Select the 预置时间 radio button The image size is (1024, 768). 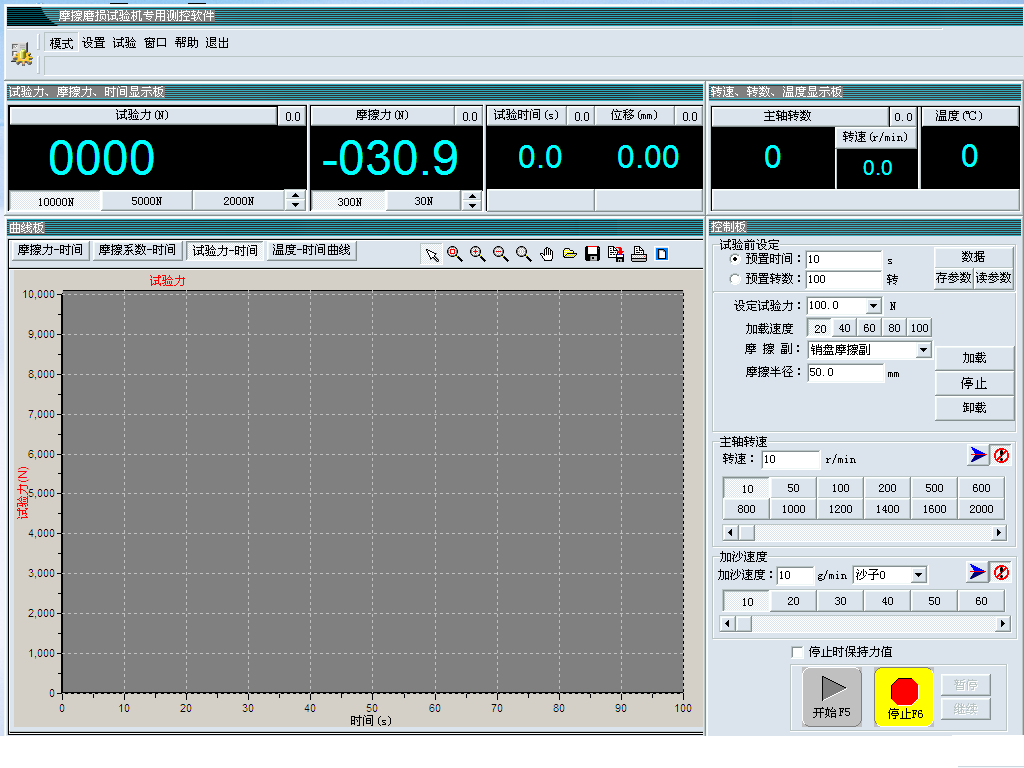pyautogui.click(x=735, y=259)
